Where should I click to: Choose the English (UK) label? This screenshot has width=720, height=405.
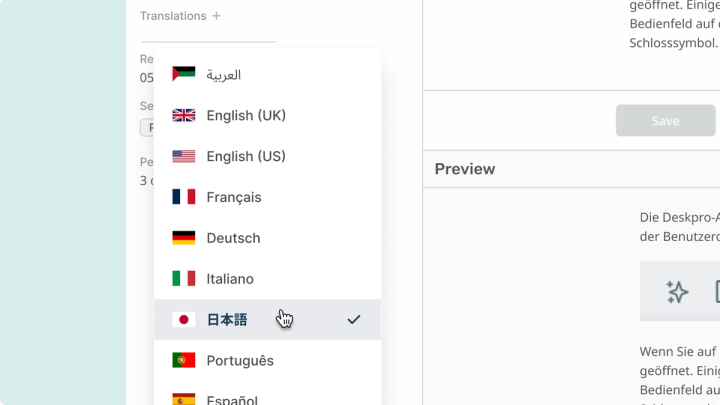point(246,115)
